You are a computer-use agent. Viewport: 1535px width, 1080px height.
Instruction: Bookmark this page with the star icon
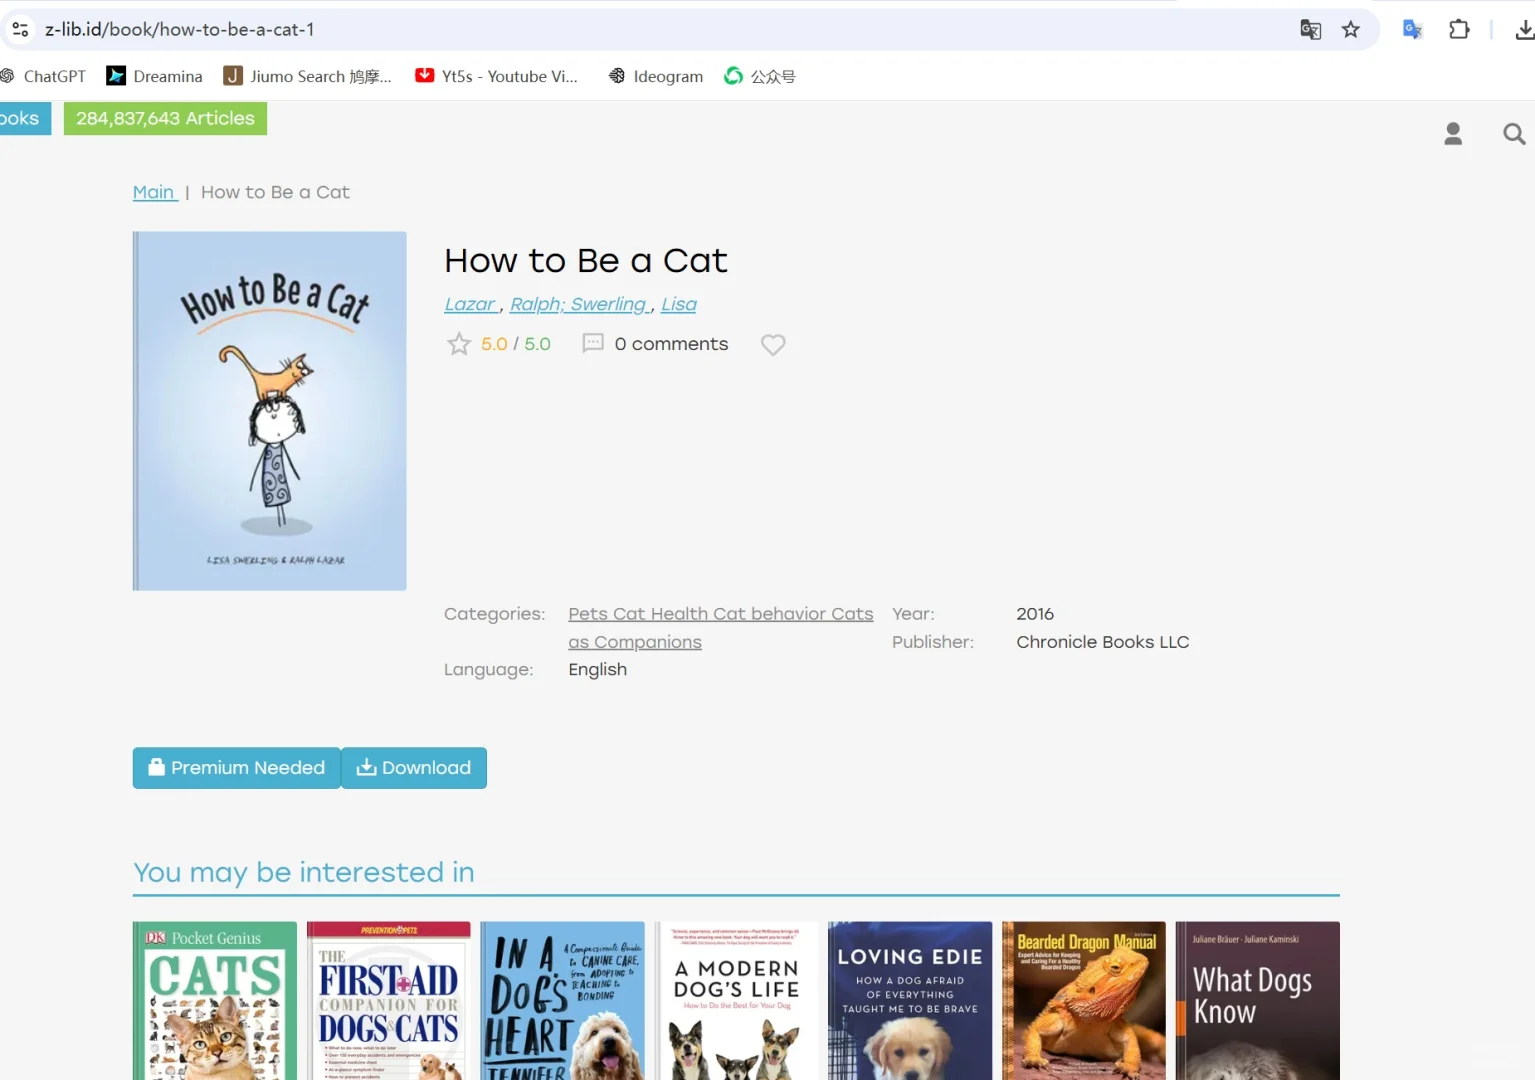click(x=1351, y=29)
